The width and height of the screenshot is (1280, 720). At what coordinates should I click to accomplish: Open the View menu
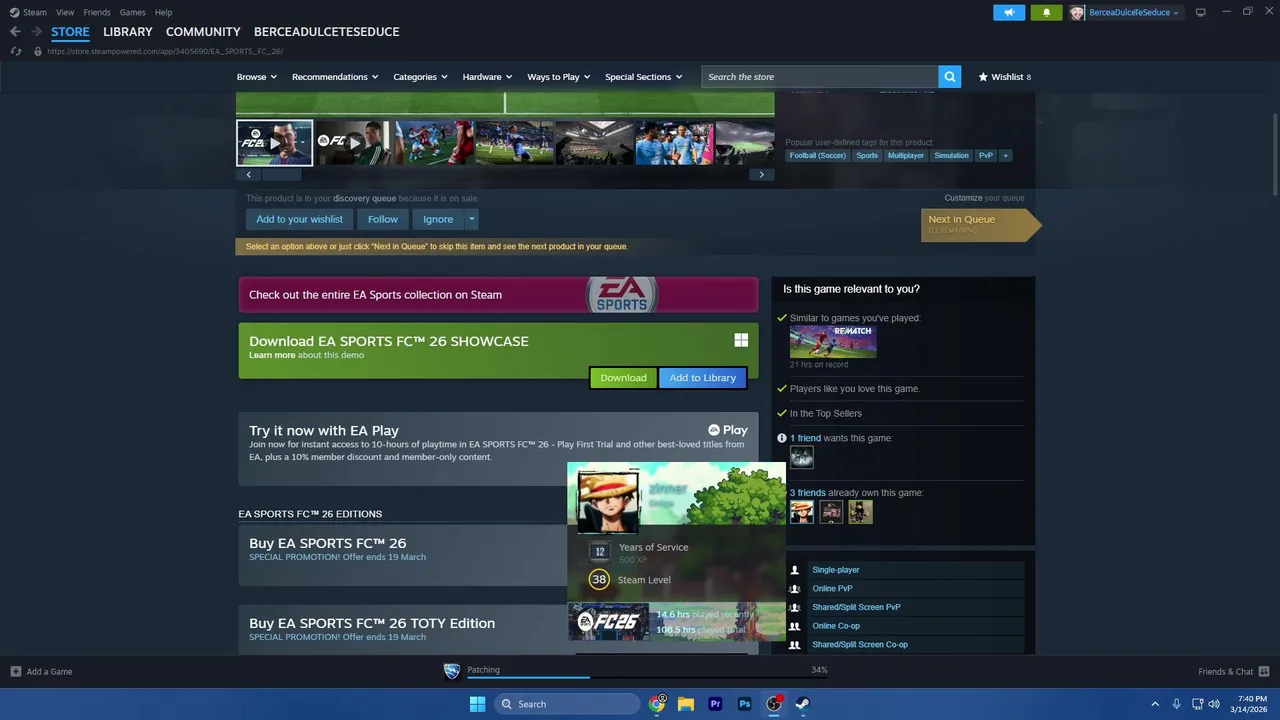(x=65, y=12)
